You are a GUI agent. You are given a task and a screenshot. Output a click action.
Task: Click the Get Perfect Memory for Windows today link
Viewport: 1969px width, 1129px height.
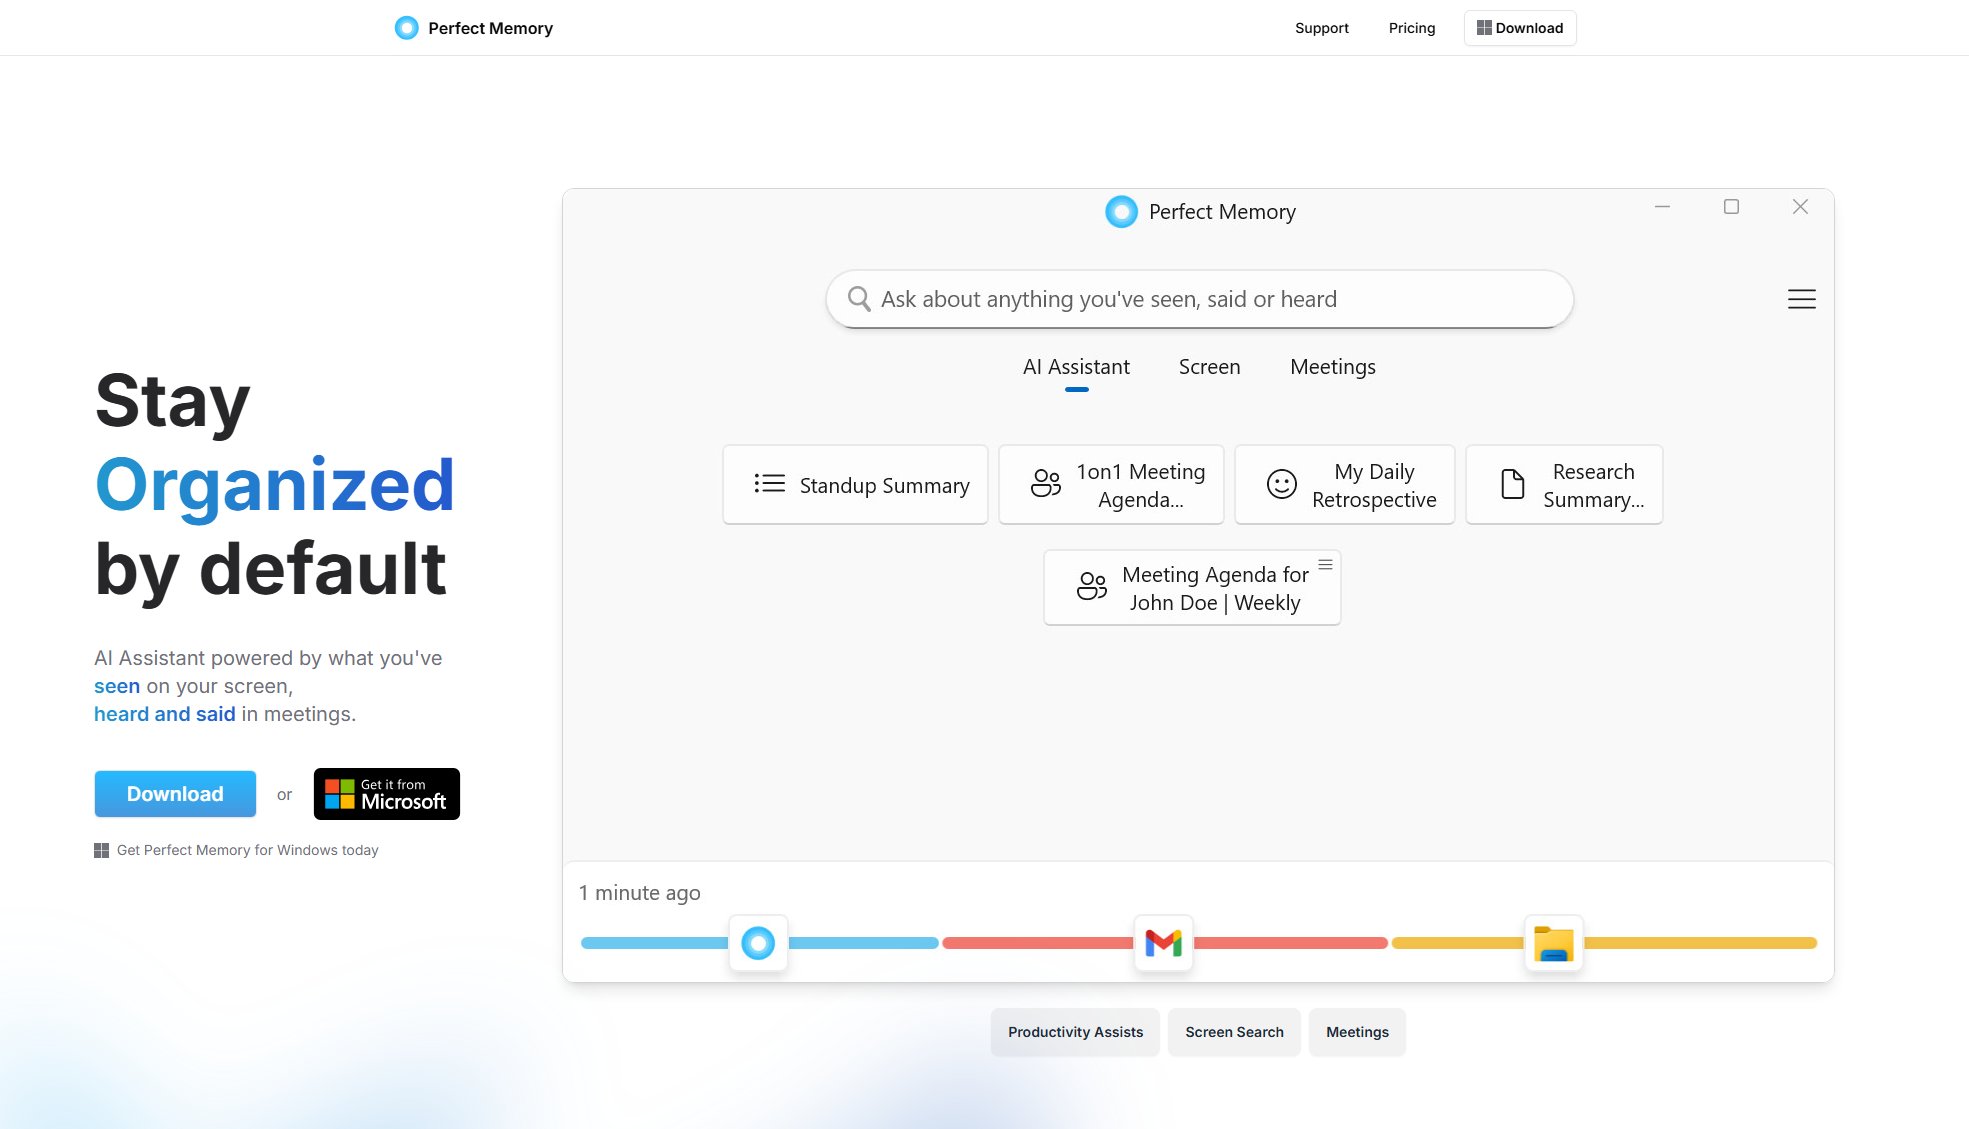[247, 849]
